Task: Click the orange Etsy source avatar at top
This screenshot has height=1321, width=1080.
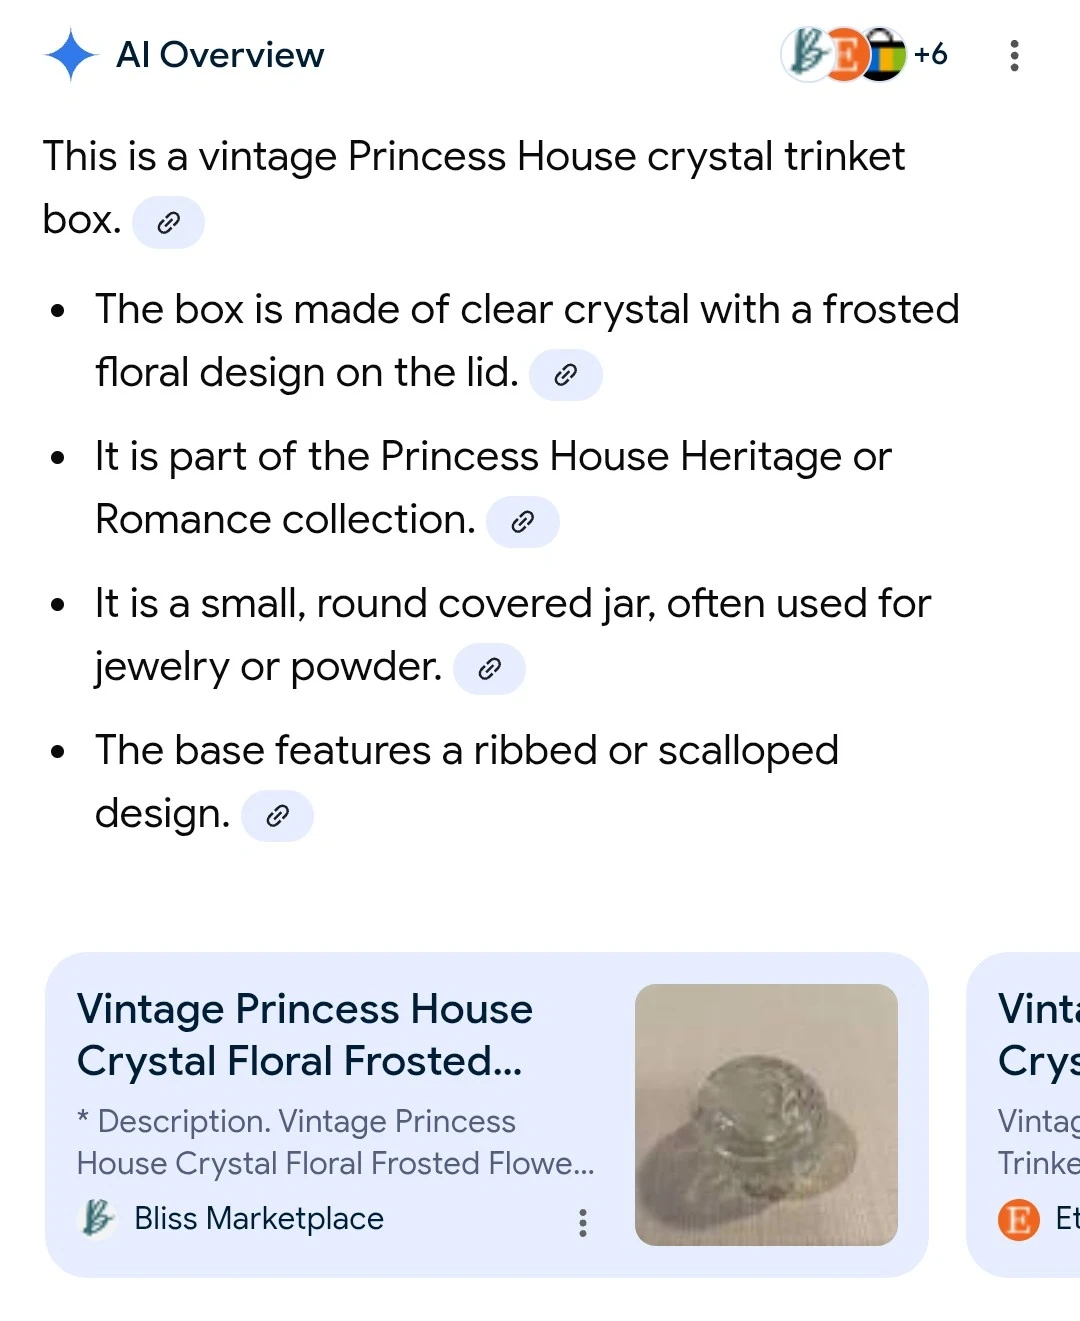Action: tap(845, 54)
